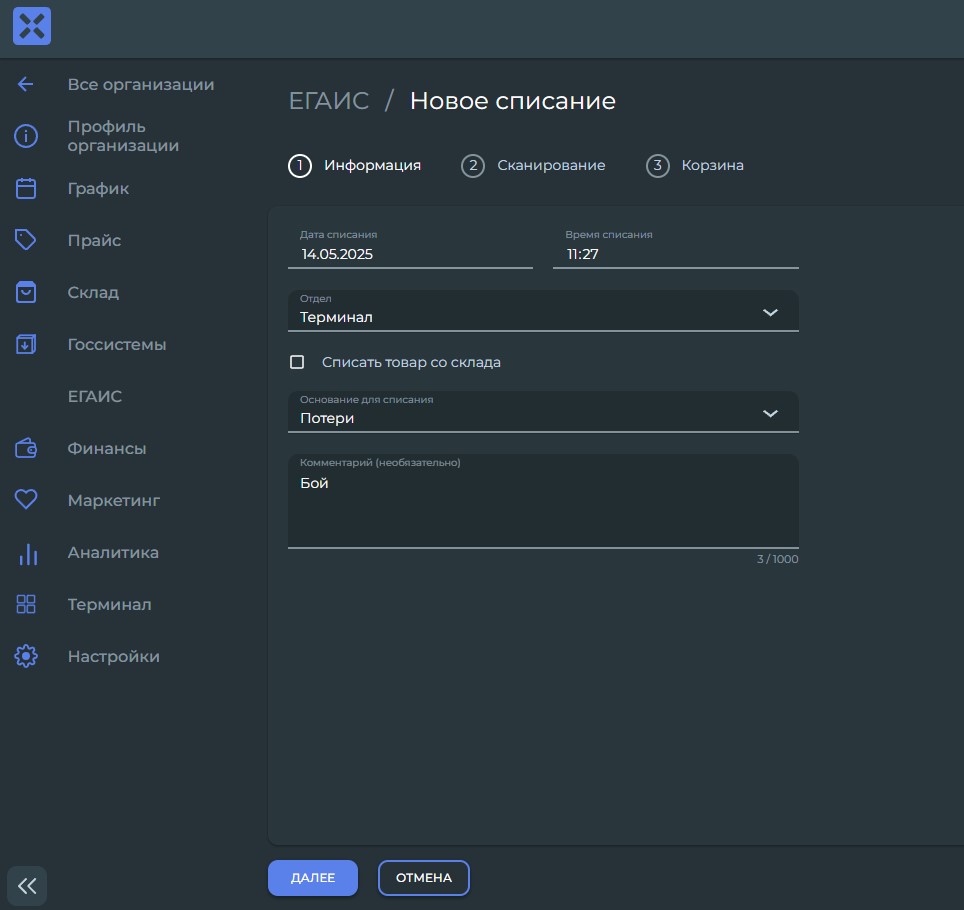This screenshot has width=964, height=910.
Task: Open the Финансы sidebar item
Action: (107, 449)
